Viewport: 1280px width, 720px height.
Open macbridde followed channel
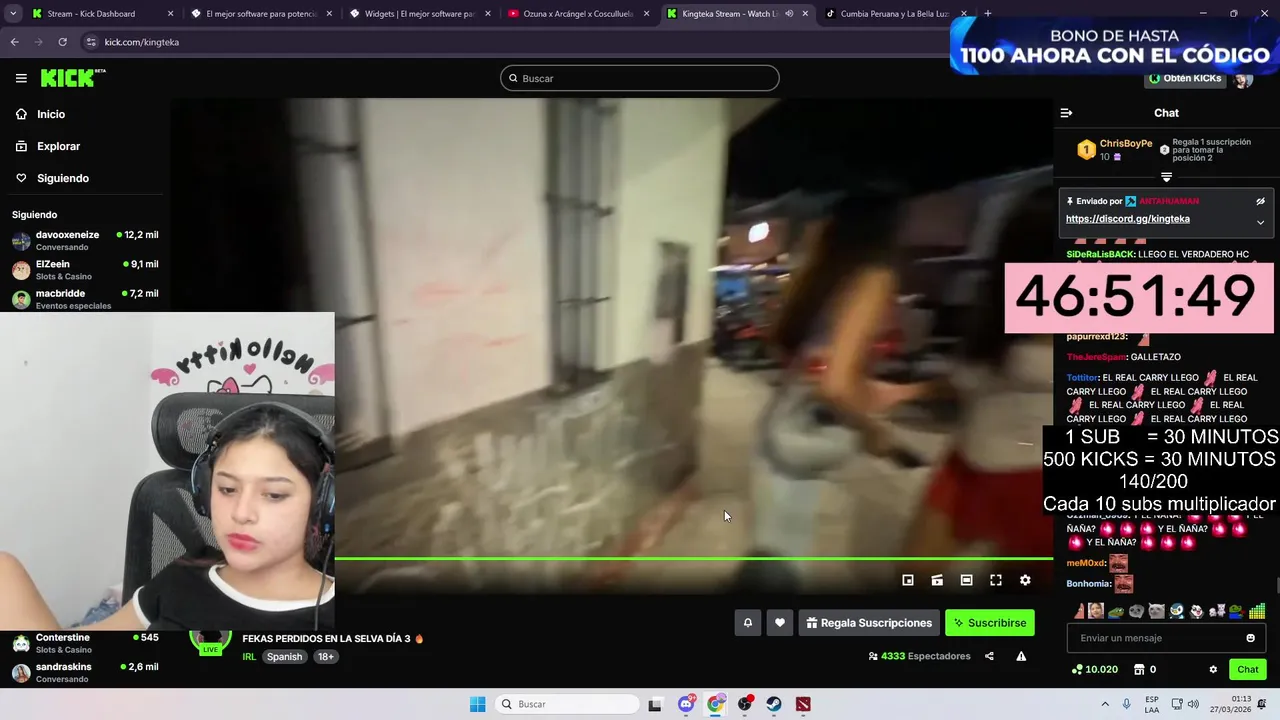[x=85, y=299]
